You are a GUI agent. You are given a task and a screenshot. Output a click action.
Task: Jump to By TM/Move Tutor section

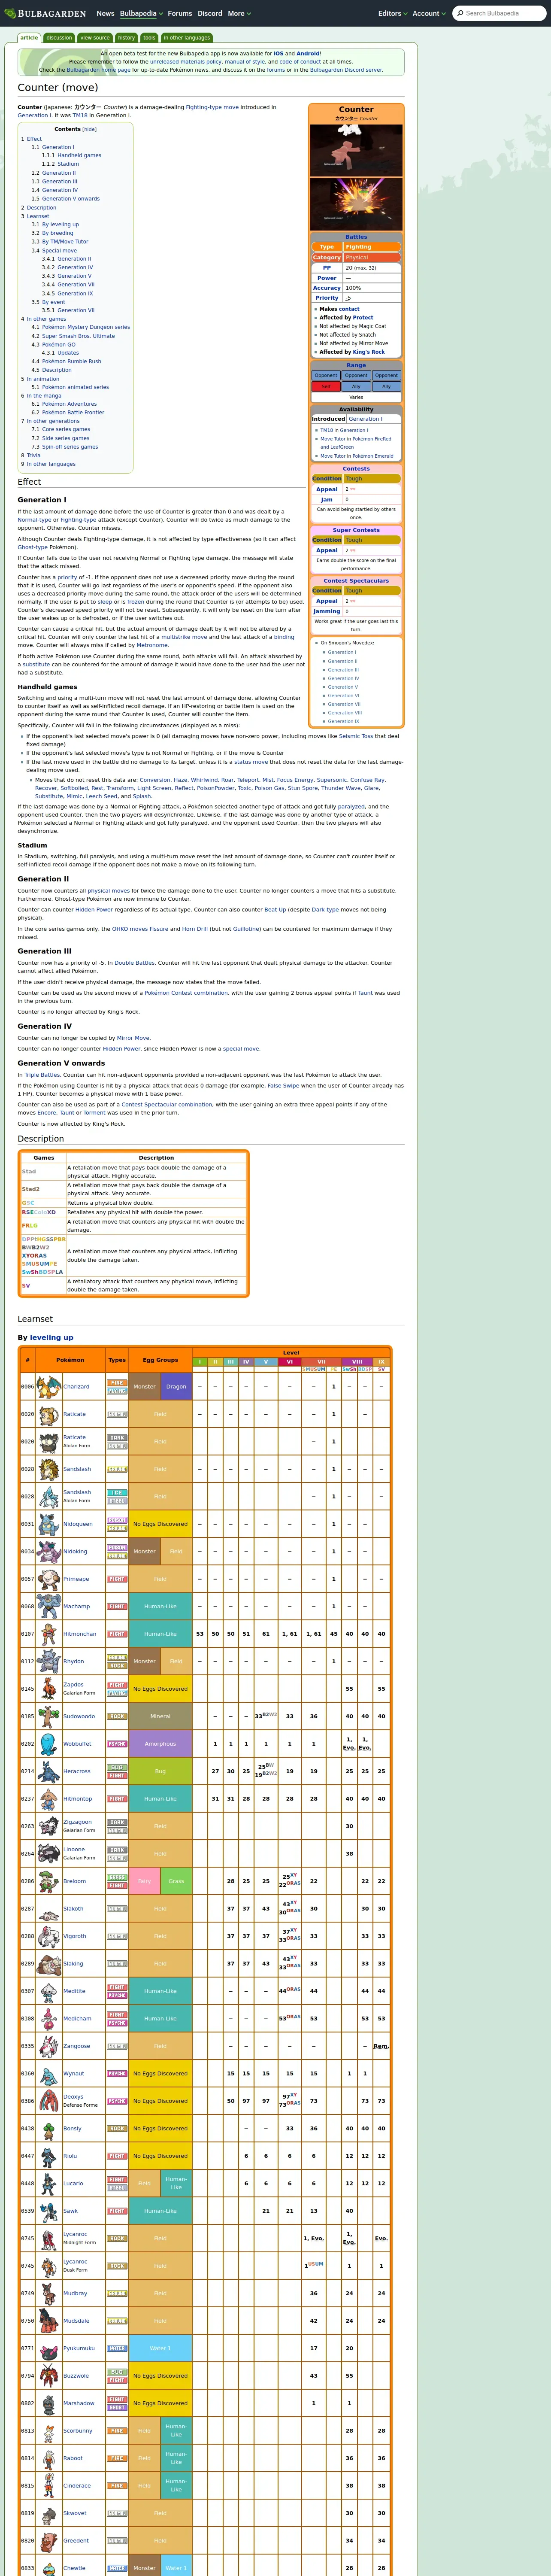[x=65, y=242]
